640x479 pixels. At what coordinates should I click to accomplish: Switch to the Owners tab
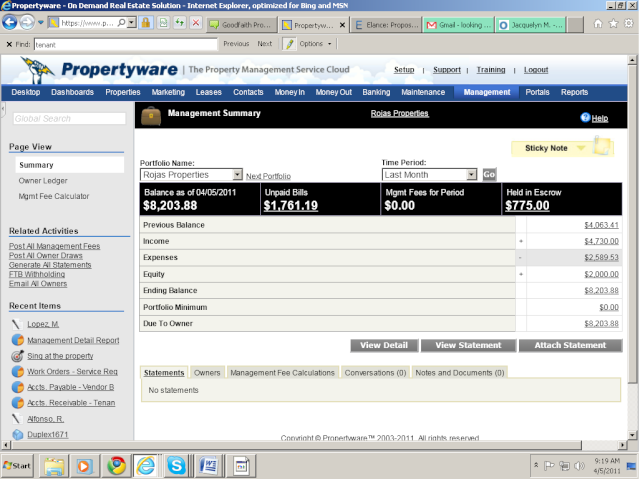207,373
